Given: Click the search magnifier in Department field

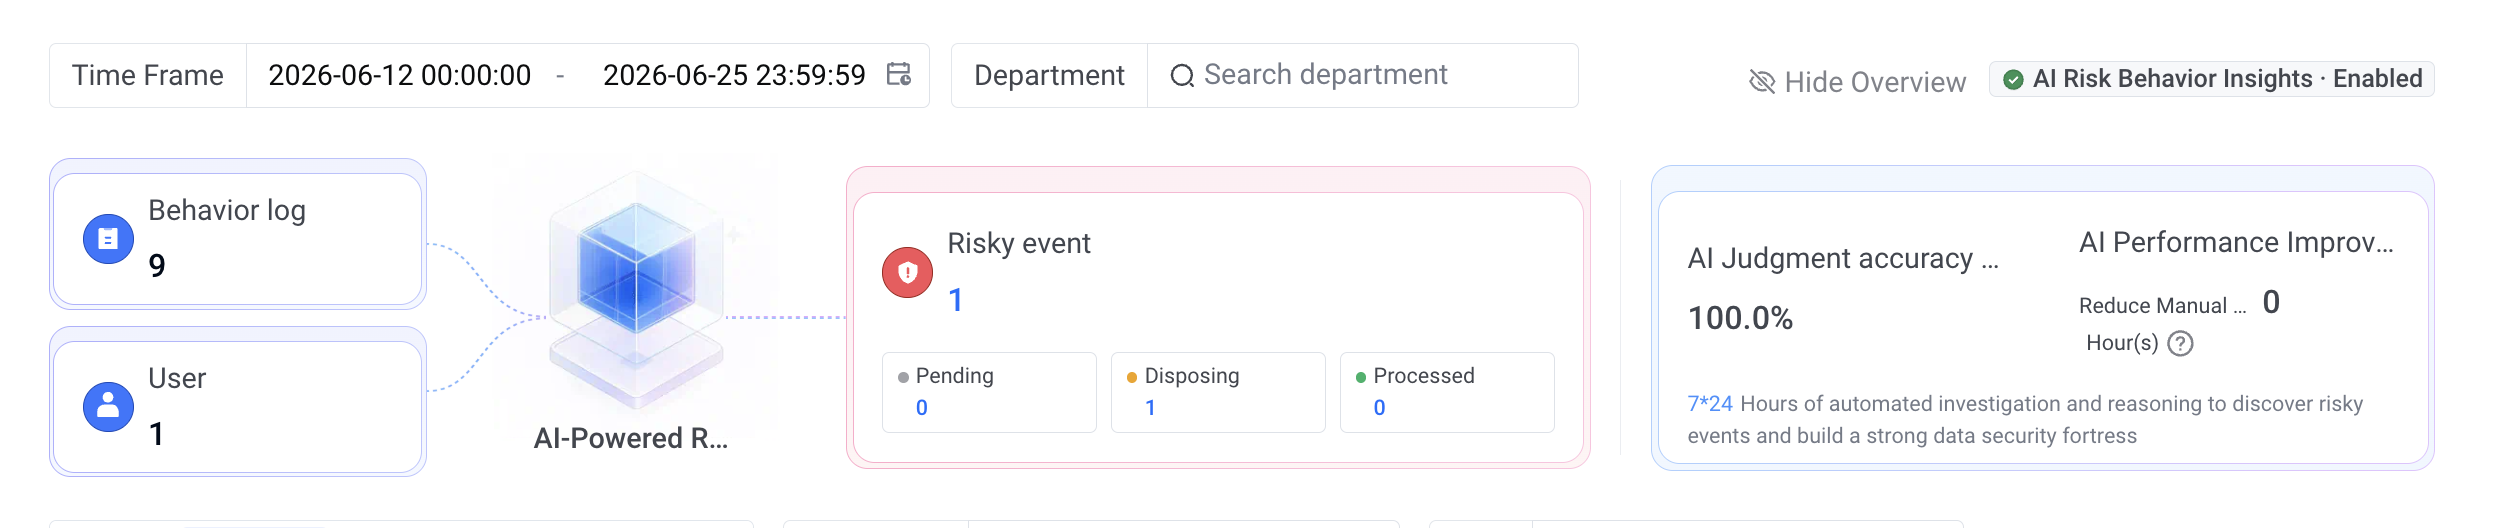Looking at the screenshot, I should click(x=1182, y=76).
